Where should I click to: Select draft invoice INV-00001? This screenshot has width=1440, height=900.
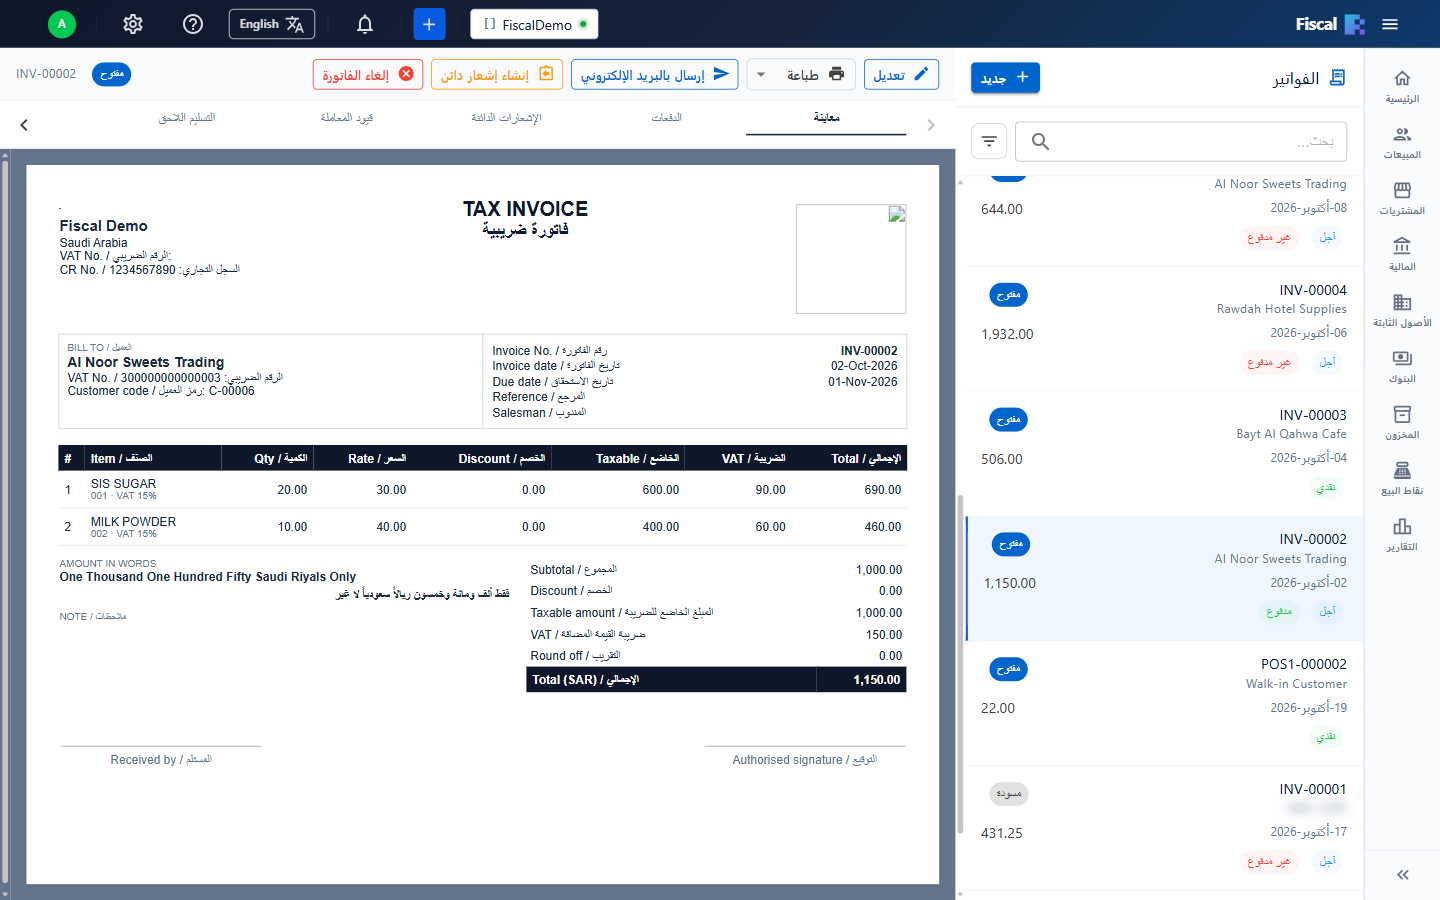pos(1164,828)
